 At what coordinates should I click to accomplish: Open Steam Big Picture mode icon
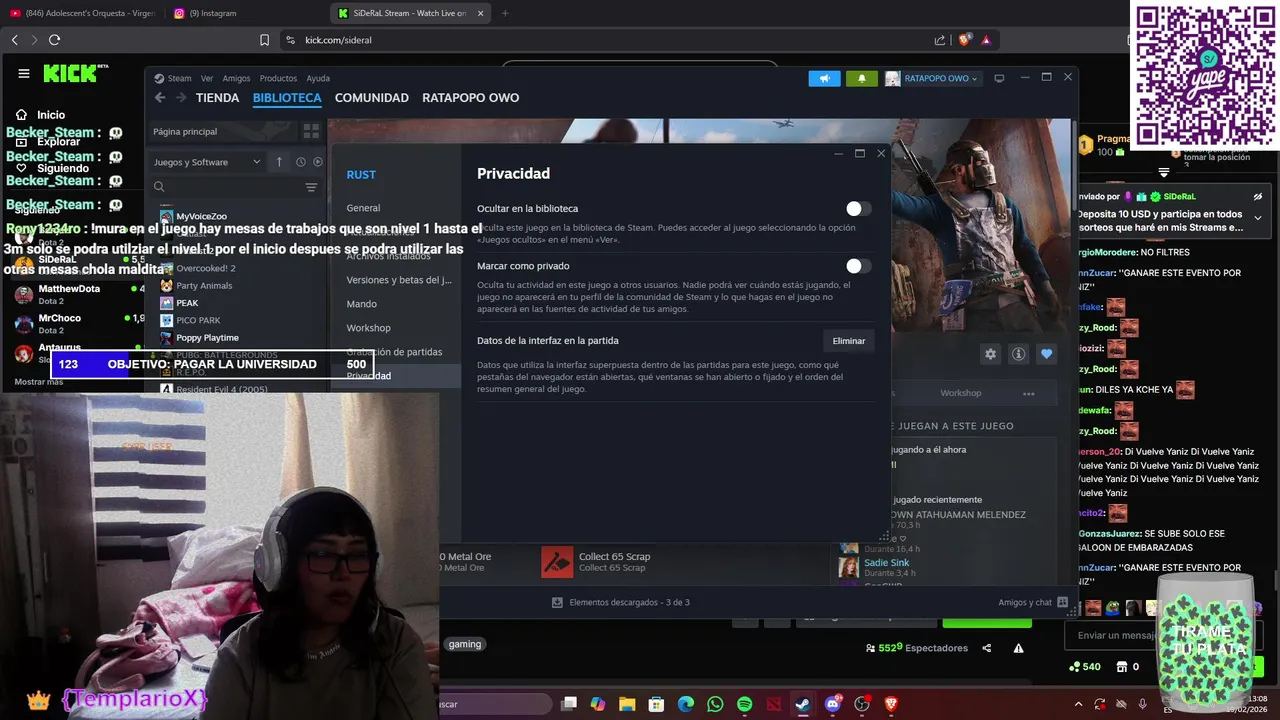998,78
